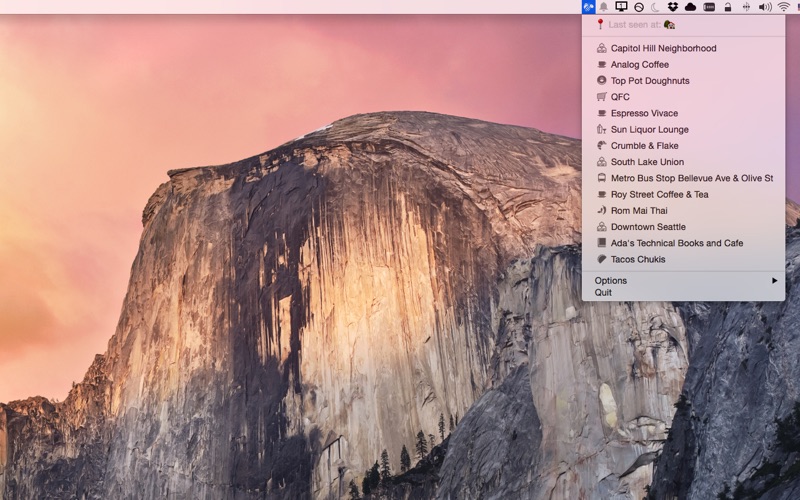This screenshot has height=500, width=800.
Task: Open the display monitor menu bar icon
Action: click(621, 7)
